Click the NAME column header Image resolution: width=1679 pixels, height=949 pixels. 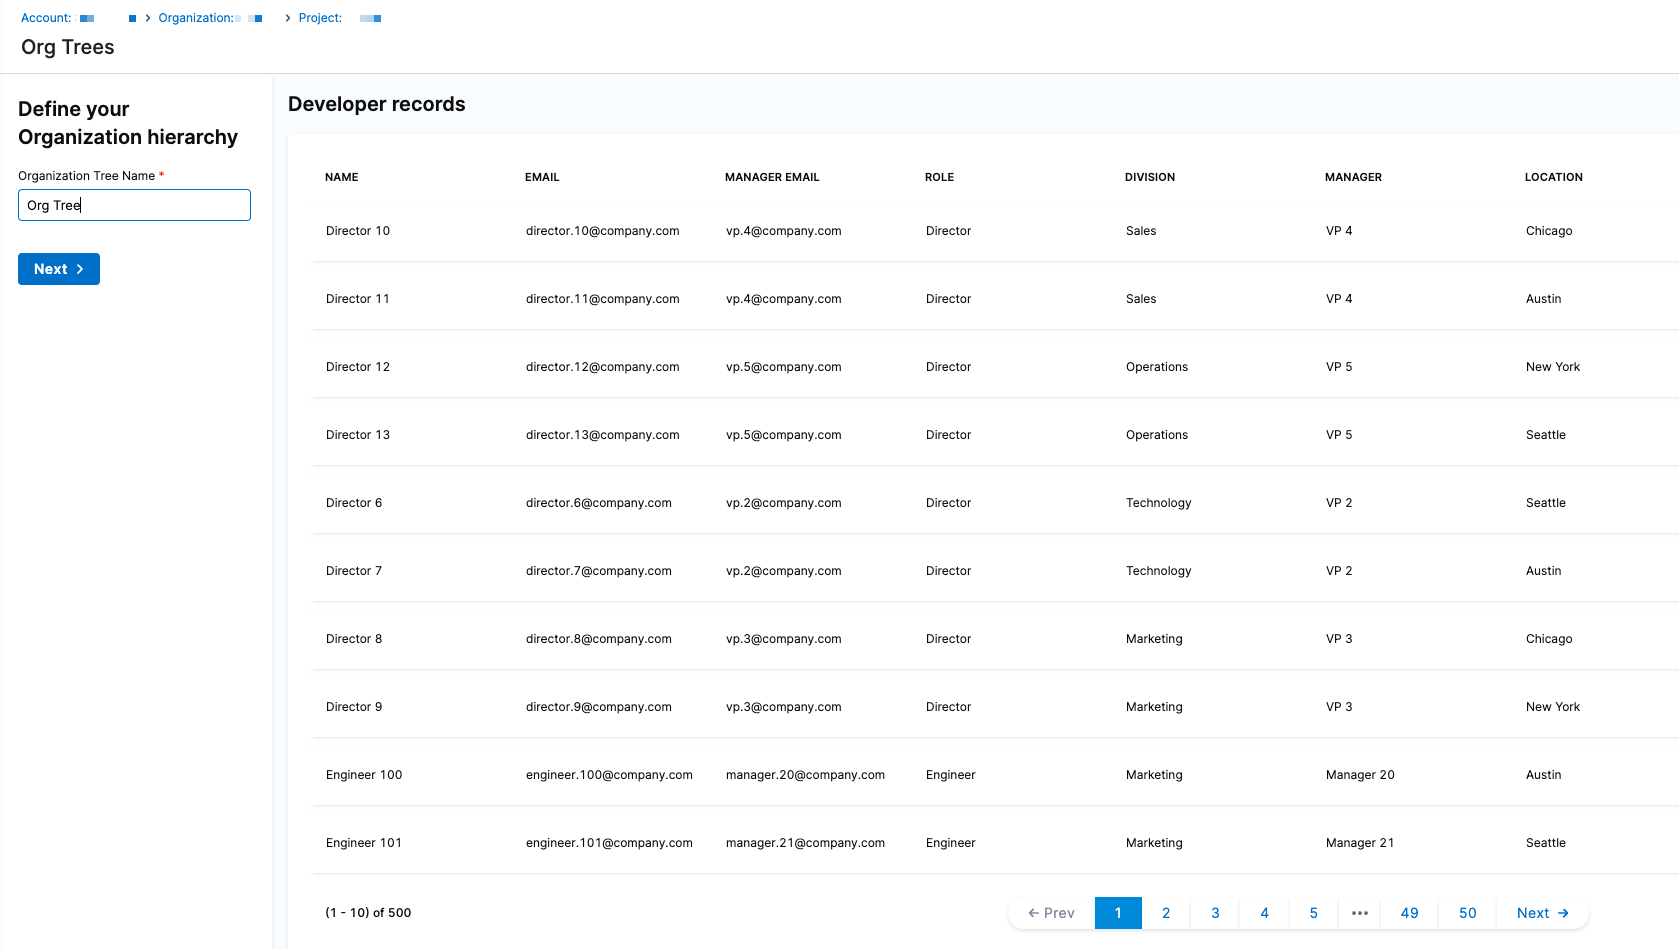click(x=342, y=177)
